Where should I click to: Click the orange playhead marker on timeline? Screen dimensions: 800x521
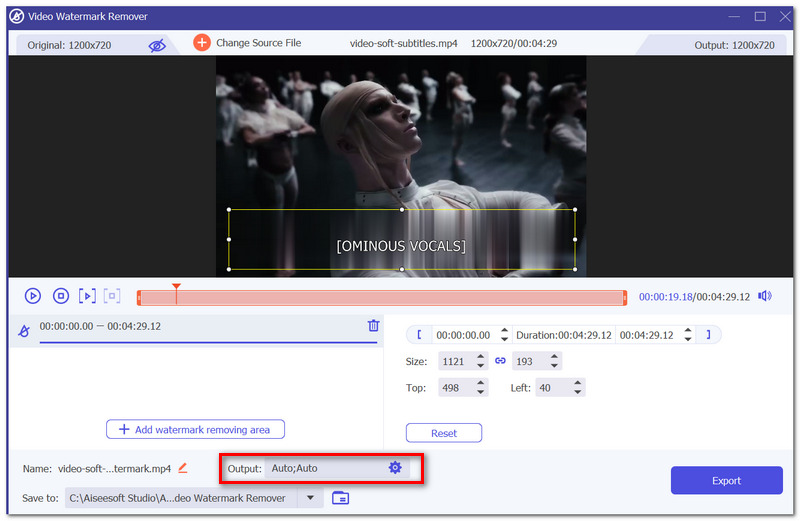coord(176,287)
